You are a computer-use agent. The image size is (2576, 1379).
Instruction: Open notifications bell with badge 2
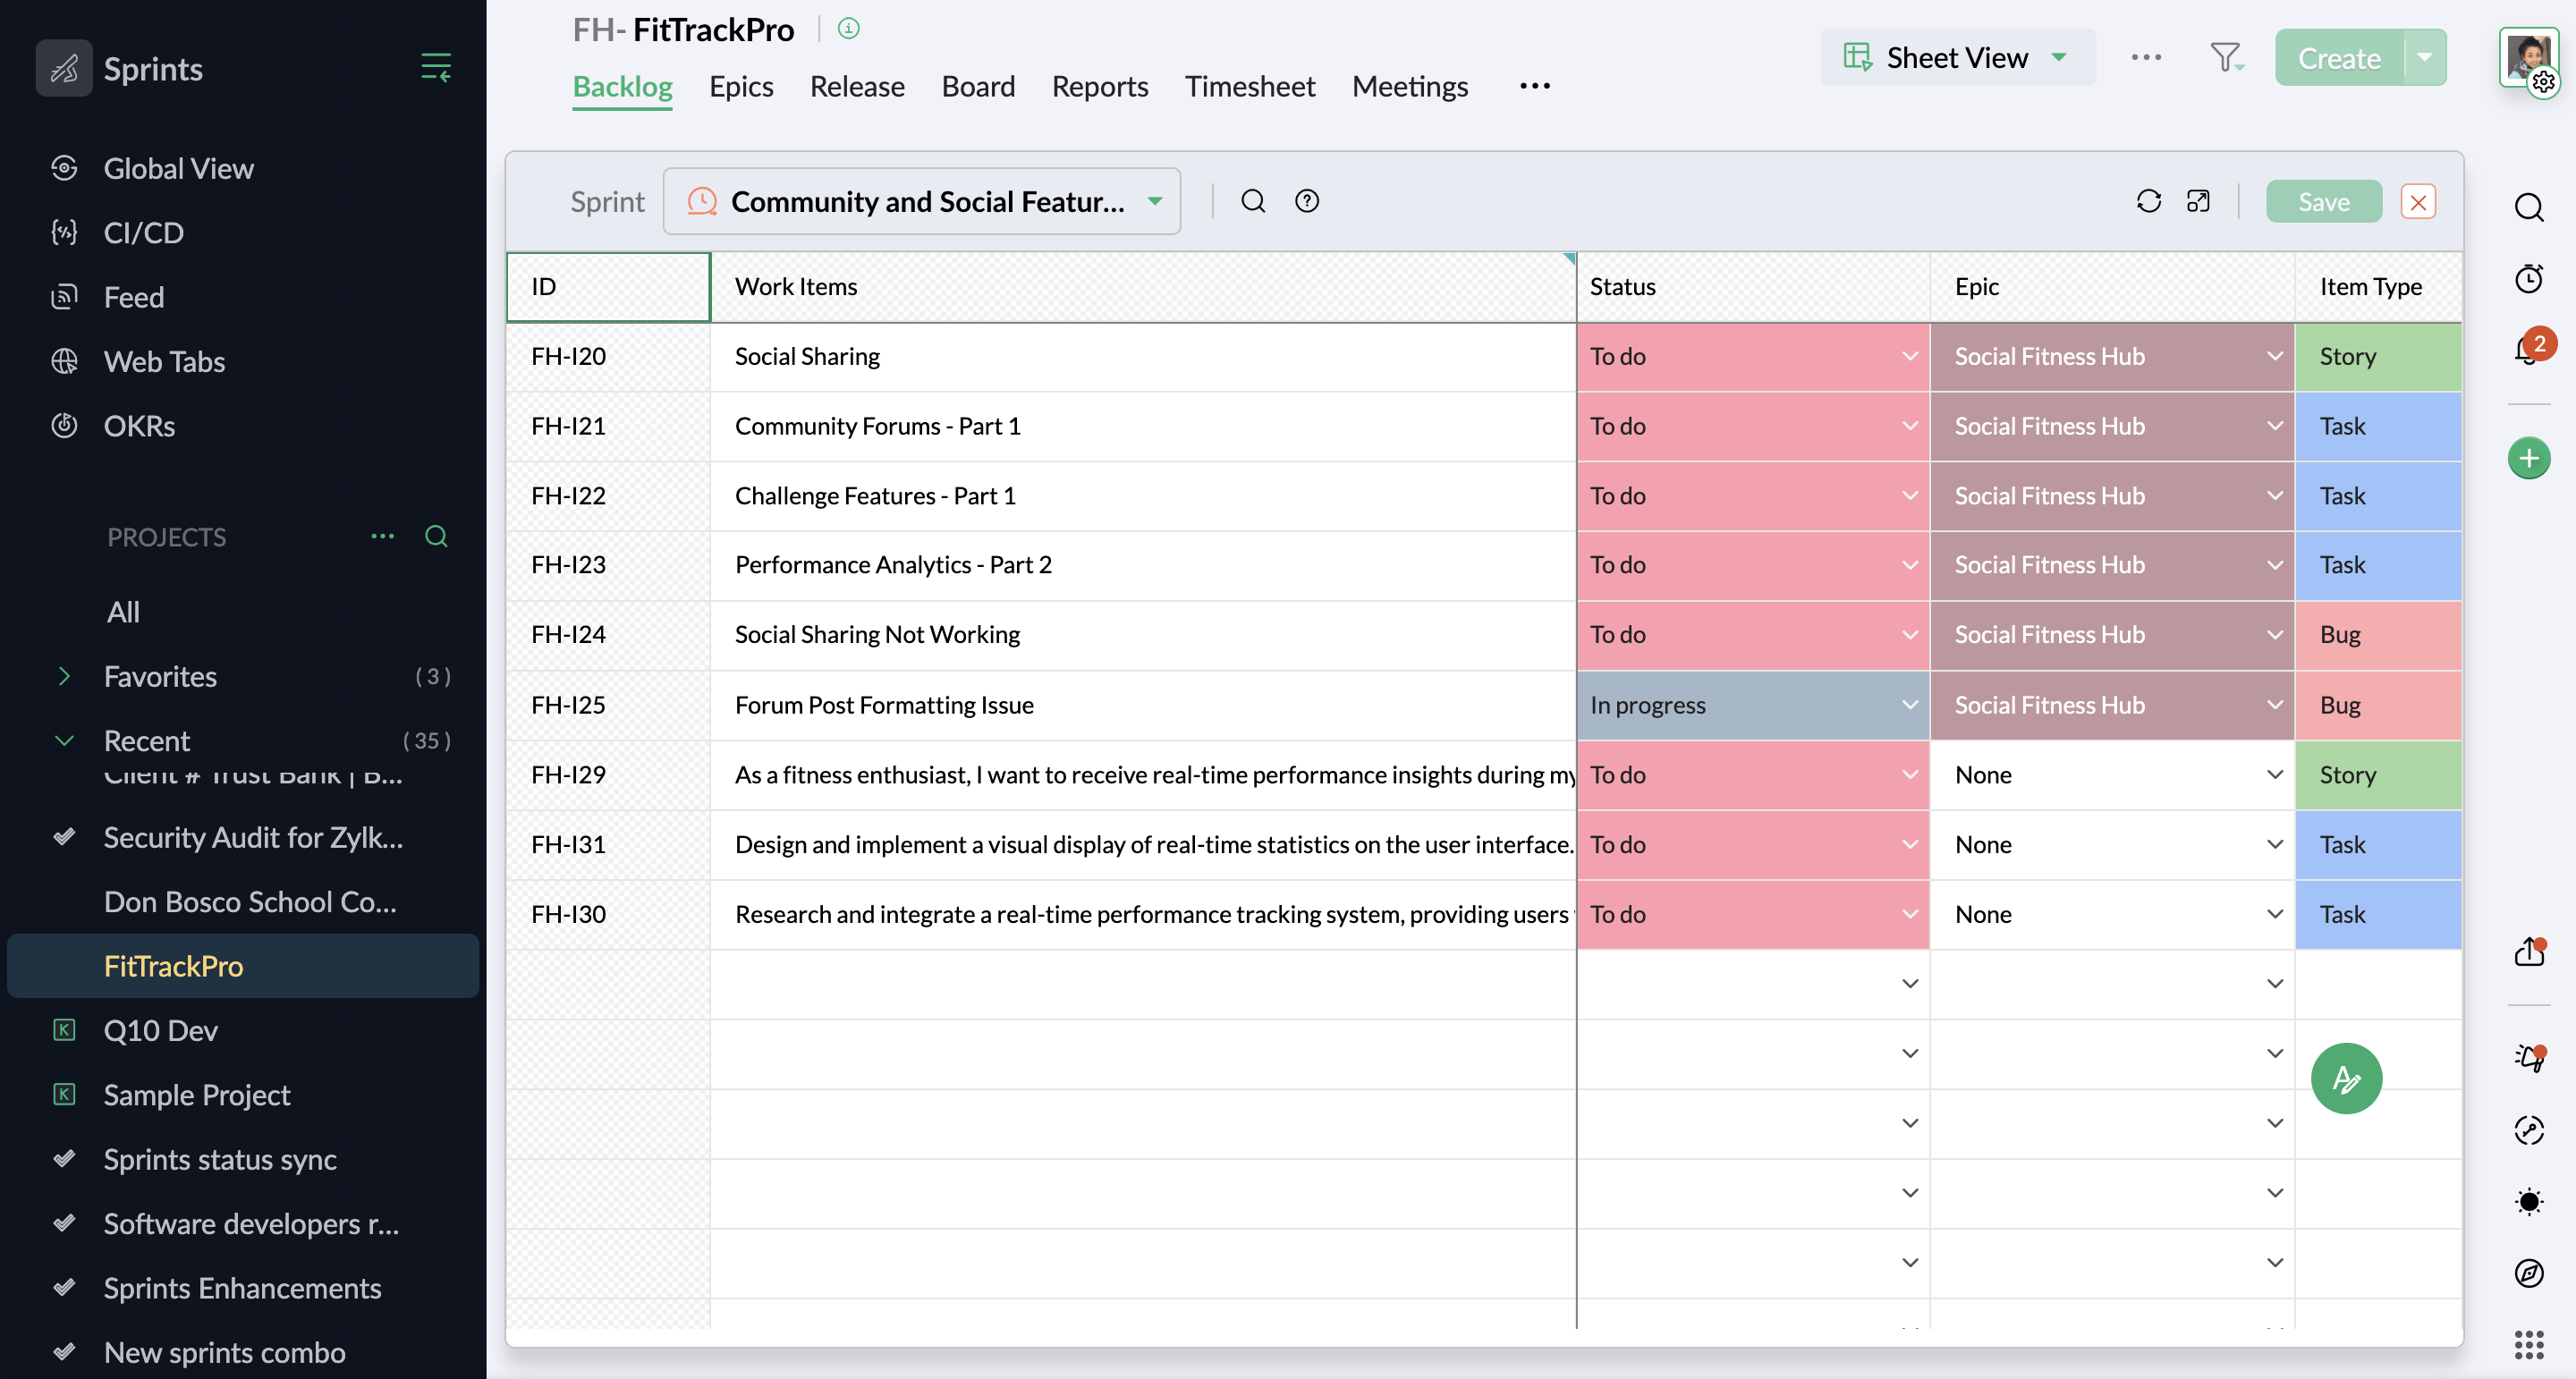(2528, 350)
